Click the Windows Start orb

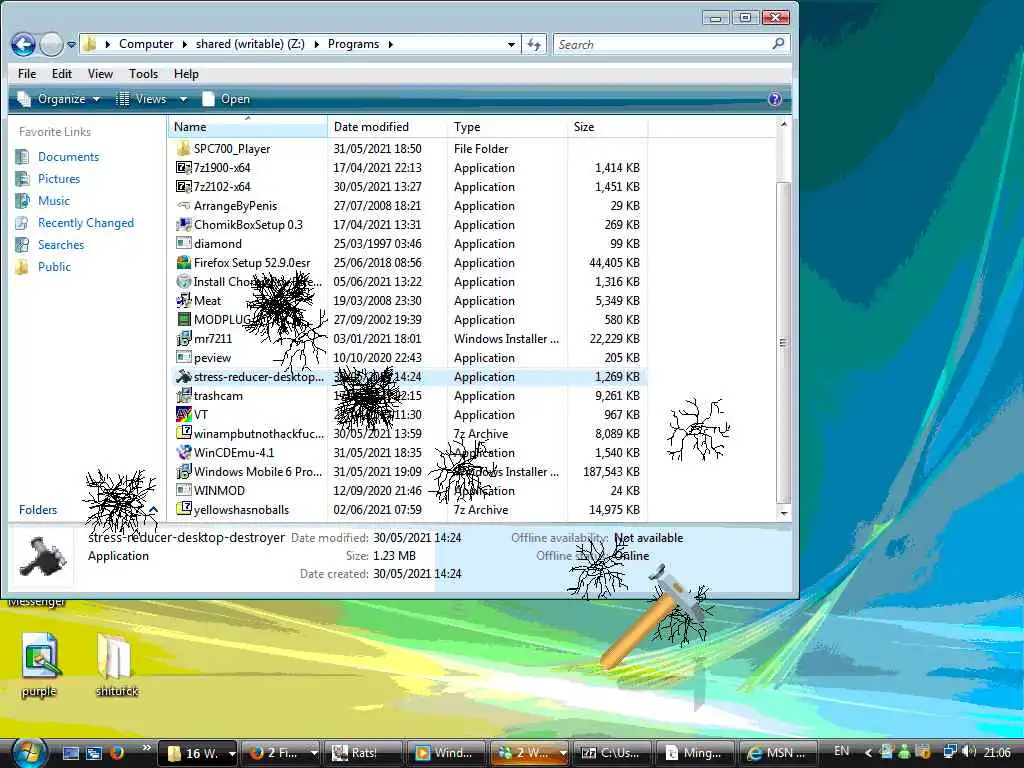point(27,751)
